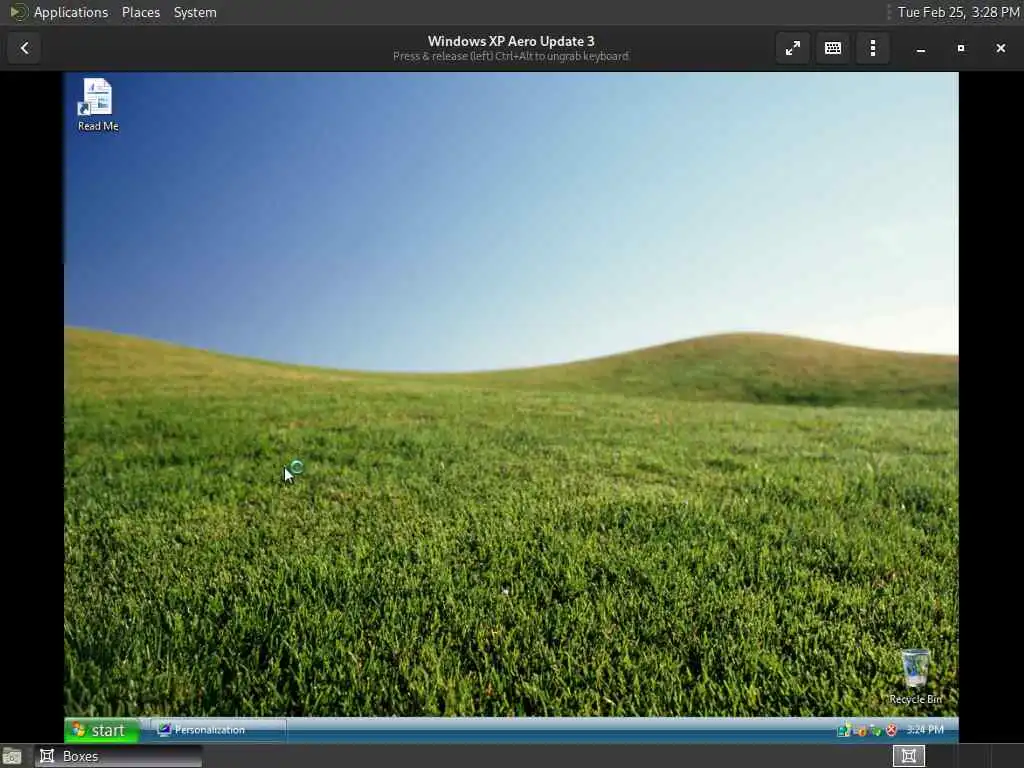Click the red shield security alert tray icon
Viewport: 1024px width, 768px height.
click(891, 729)
